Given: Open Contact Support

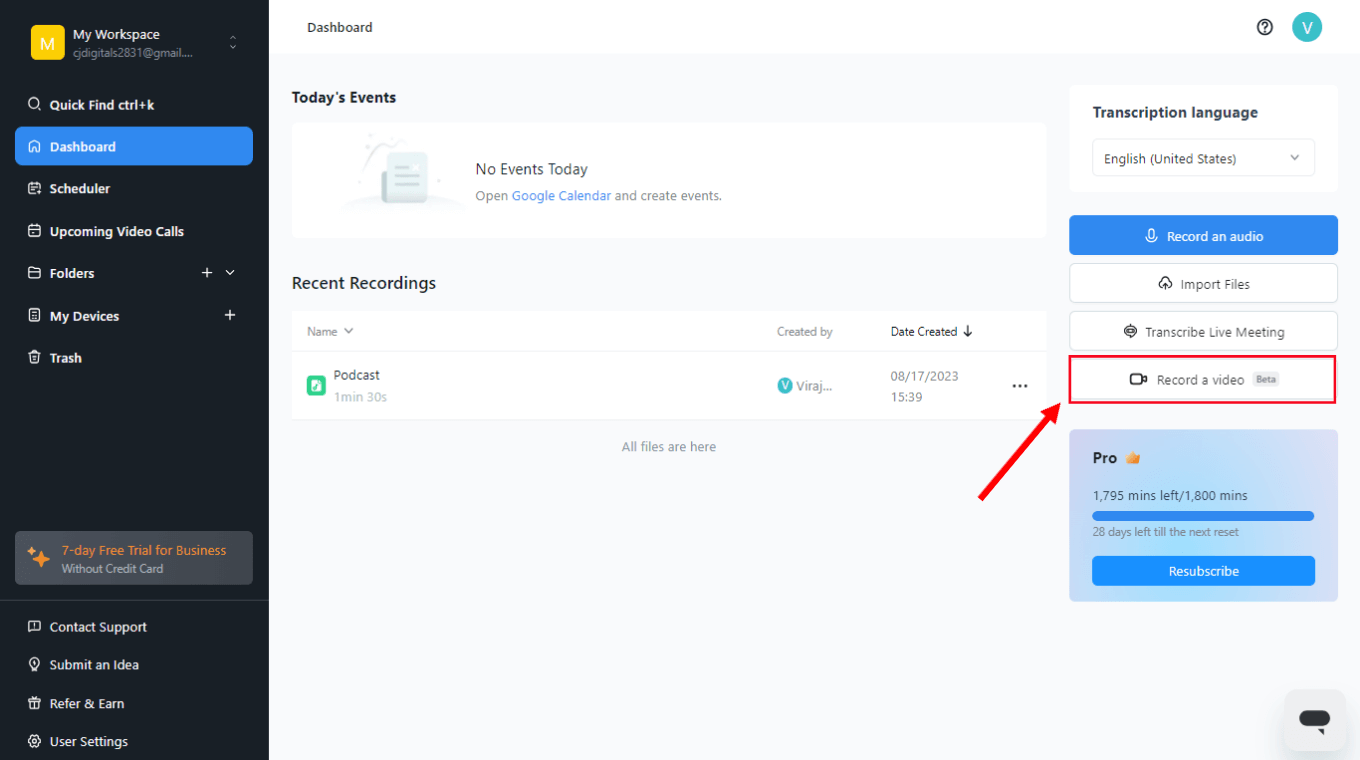Looking at the screenshot, I should 97,627.
